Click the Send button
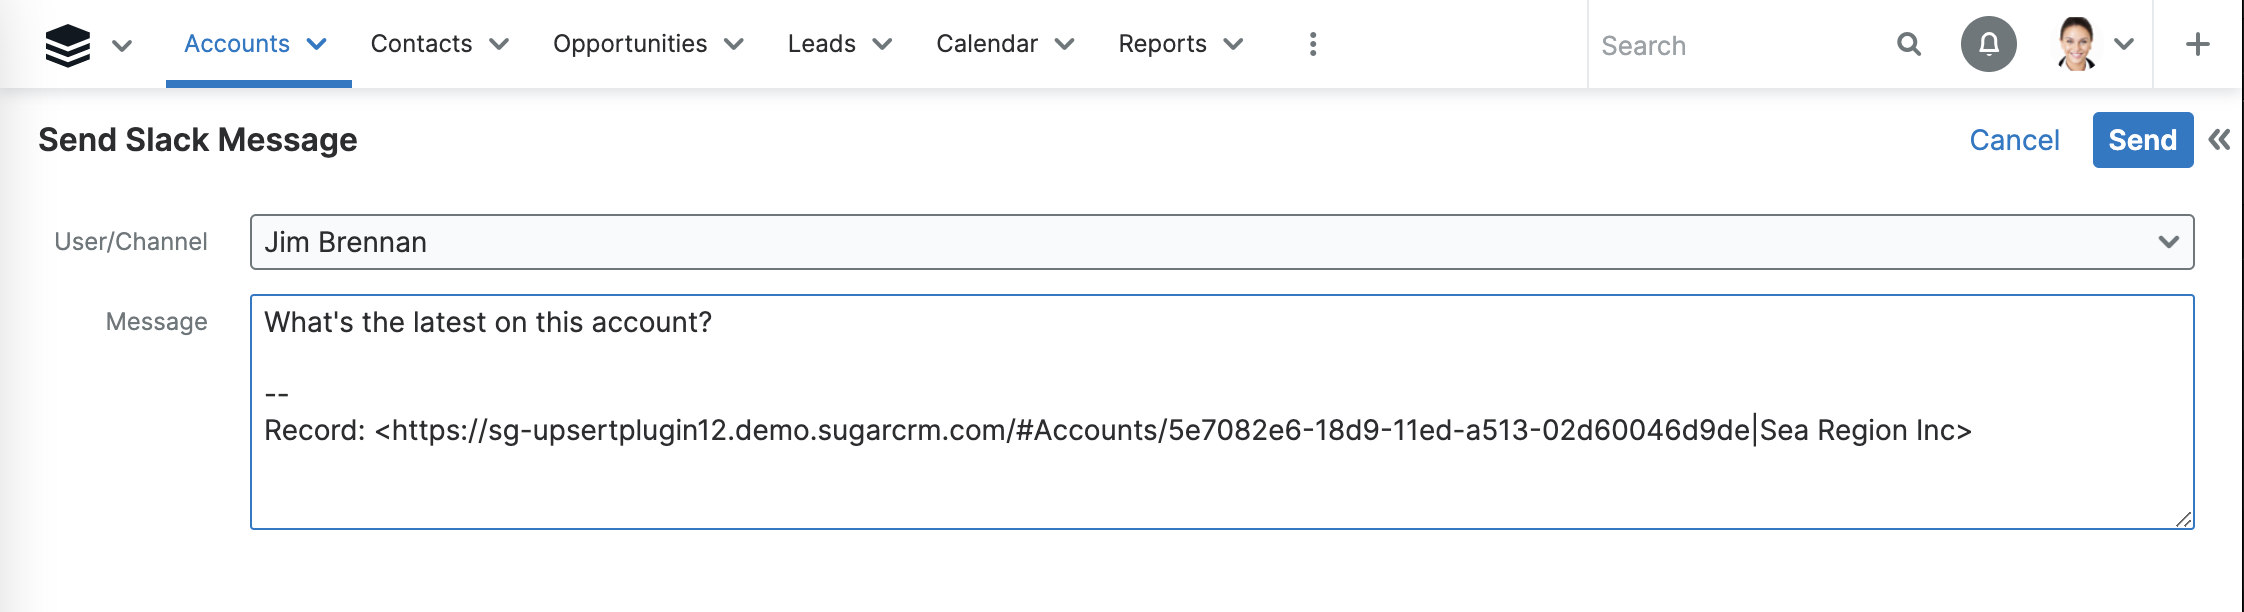The width and height of the screenshot is (2244, 612). pyautogui.click(x=2141, y=139)
